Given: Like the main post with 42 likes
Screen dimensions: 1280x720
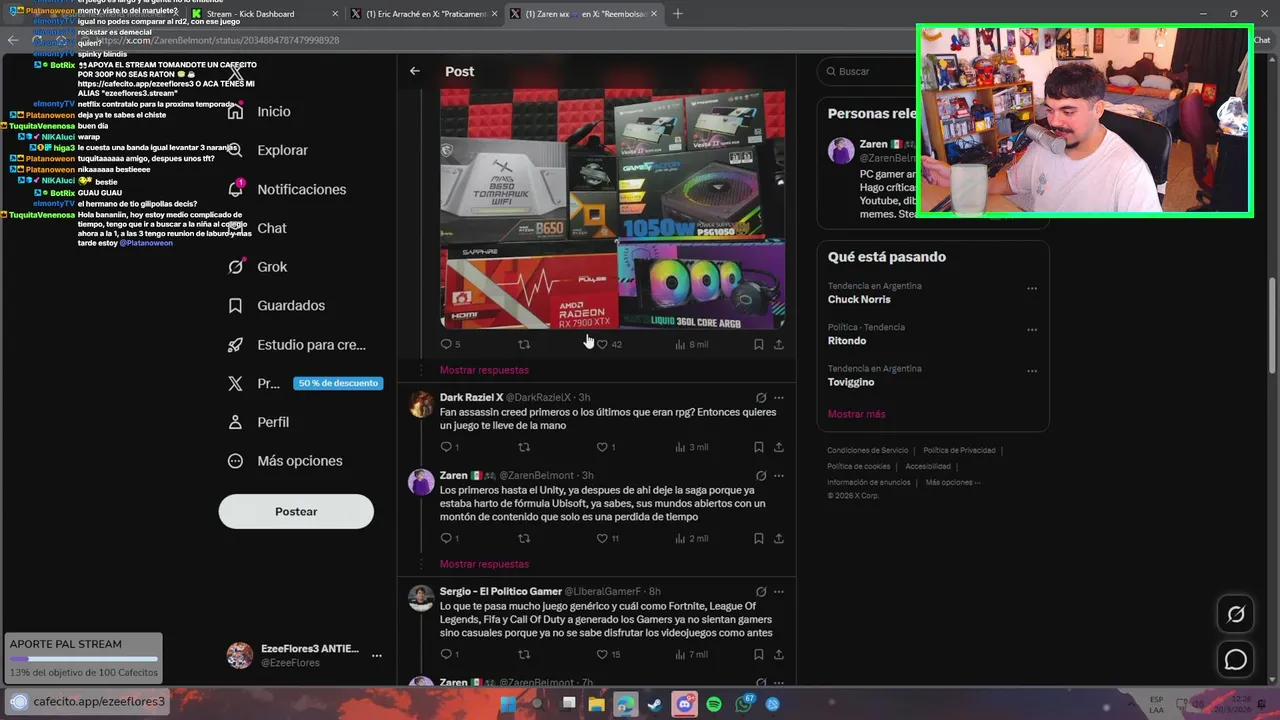Looking at the screenshot, I should click(609, 344).
